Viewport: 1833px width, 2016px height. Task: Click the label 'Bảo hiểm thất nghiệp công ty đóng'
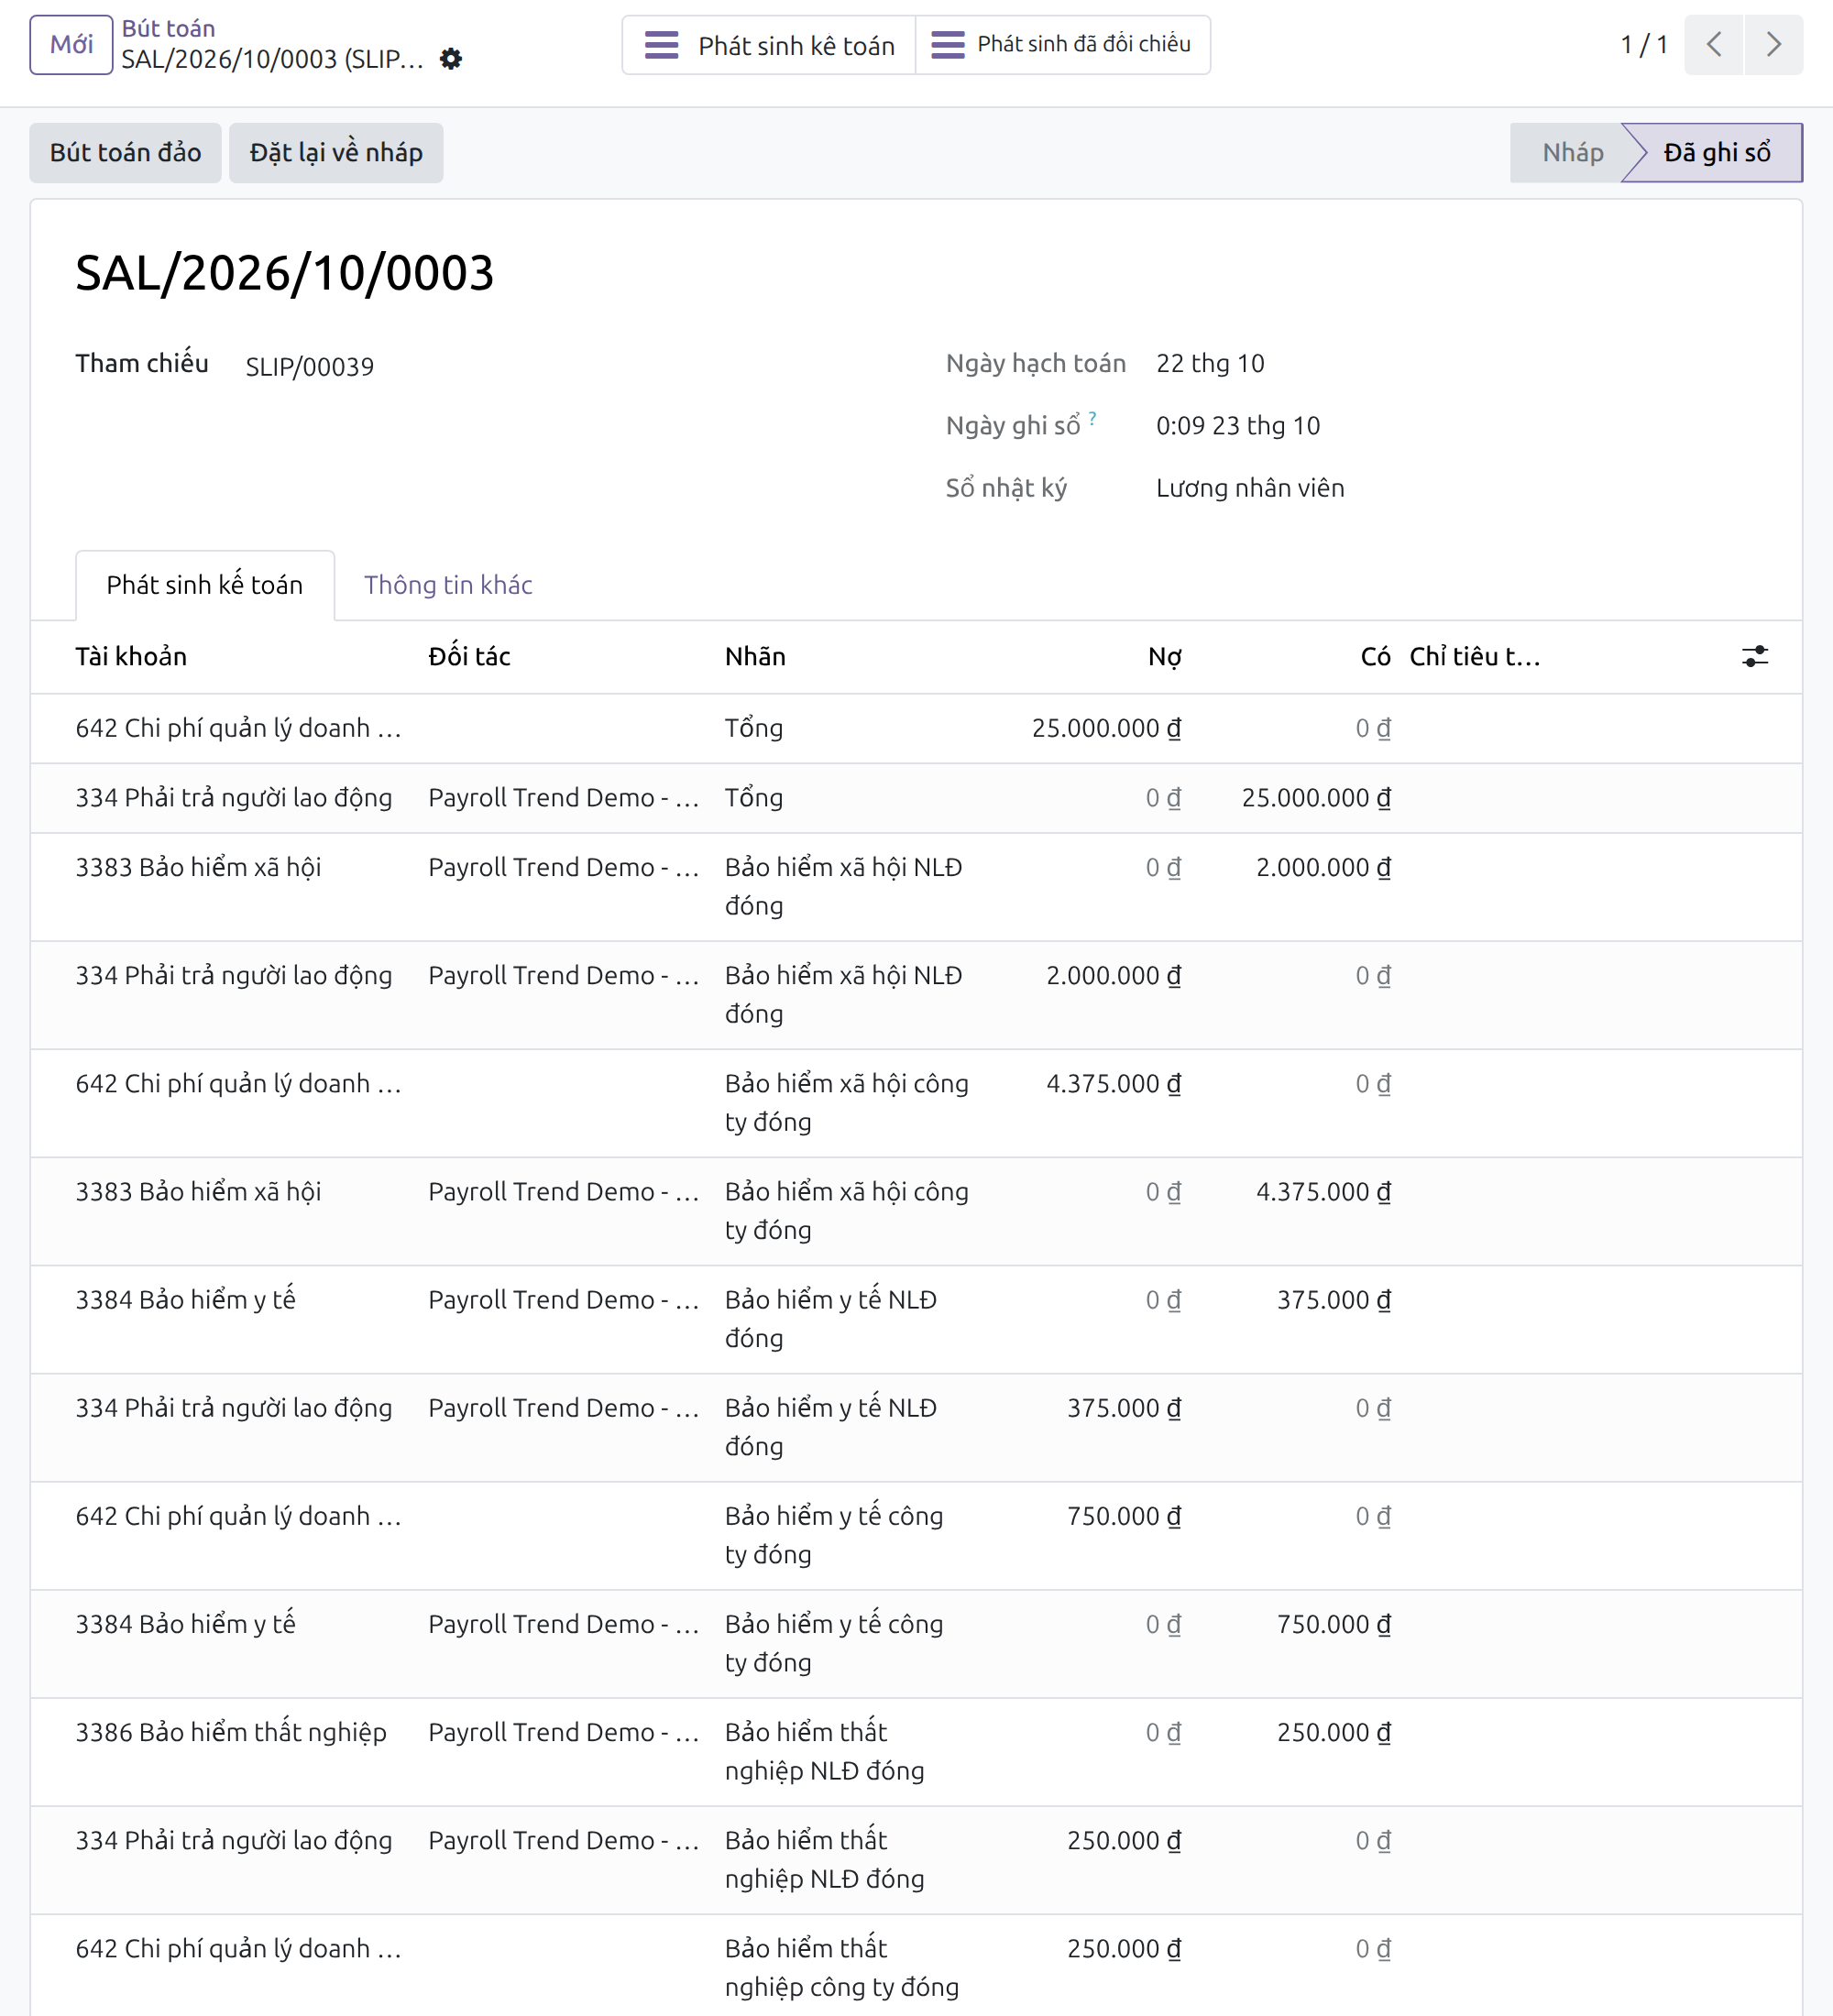point(842,1968)
